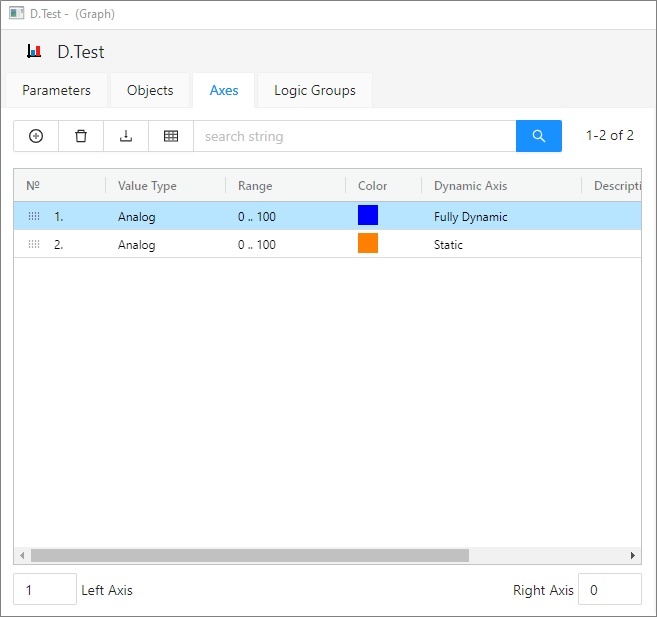The width and height of the screenshot is (657, 617).
Task: Click the Left Axis number field
Action: tap(45, 590)
